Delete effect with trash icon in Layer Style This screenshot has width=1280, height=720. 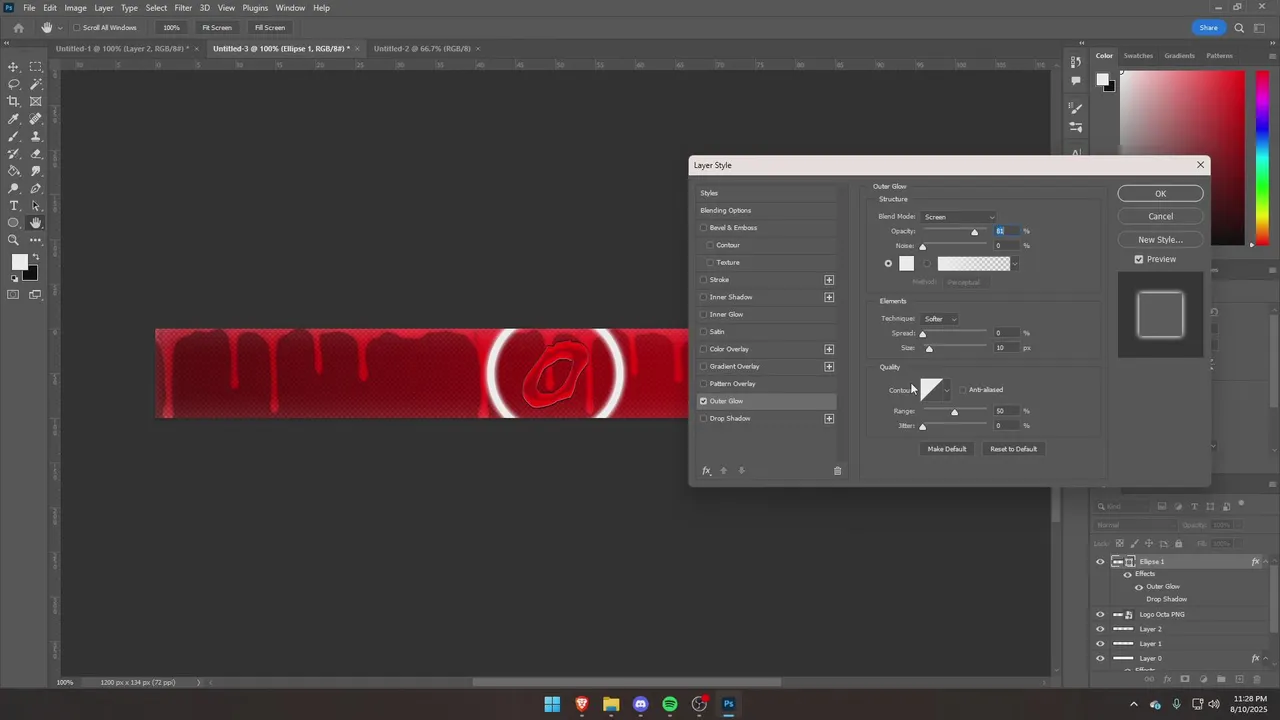point(838,471)
